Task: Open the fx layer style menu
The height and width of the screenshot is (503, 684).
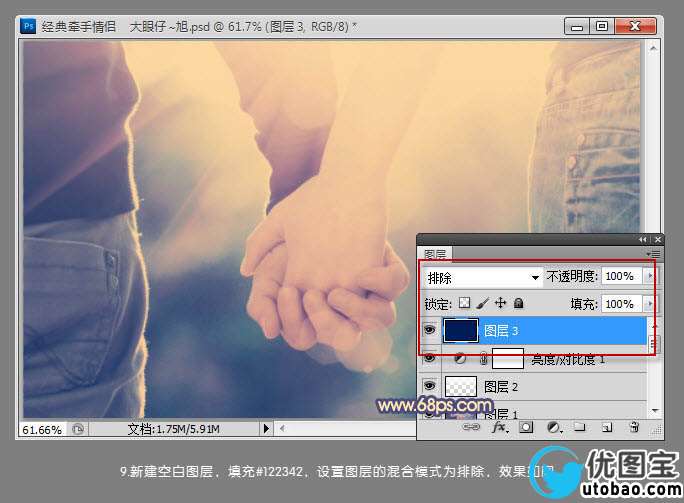Action: pos(499,427)
